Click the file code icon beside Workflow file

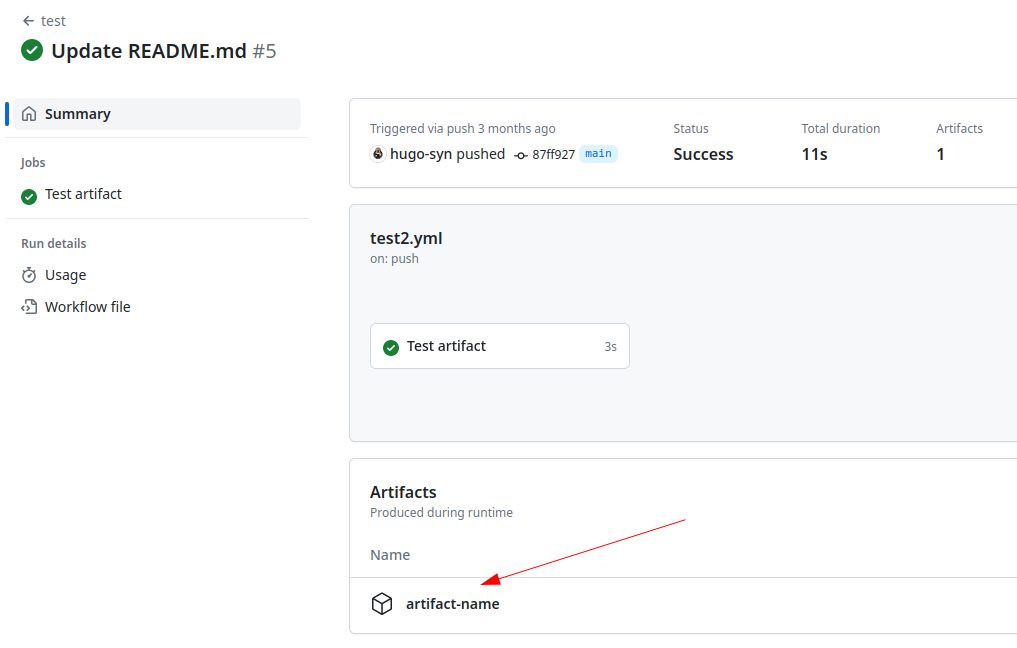coord(29,307)
